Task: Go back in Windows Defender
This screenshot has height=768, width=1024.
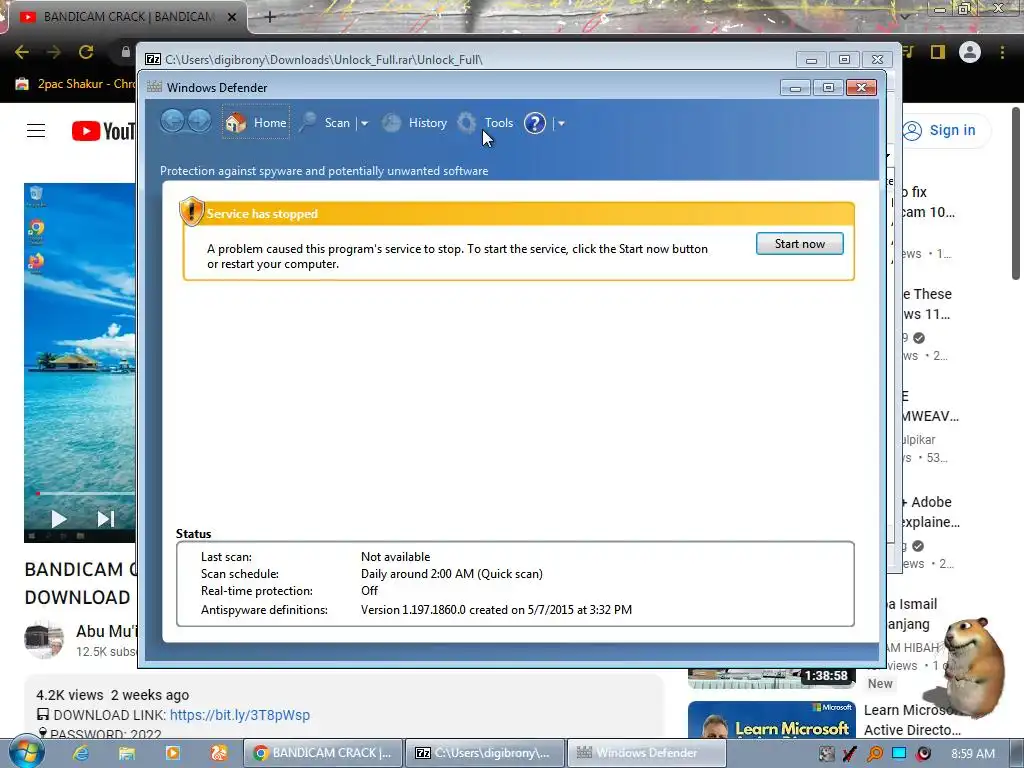Action: click(x=172, y=121)
